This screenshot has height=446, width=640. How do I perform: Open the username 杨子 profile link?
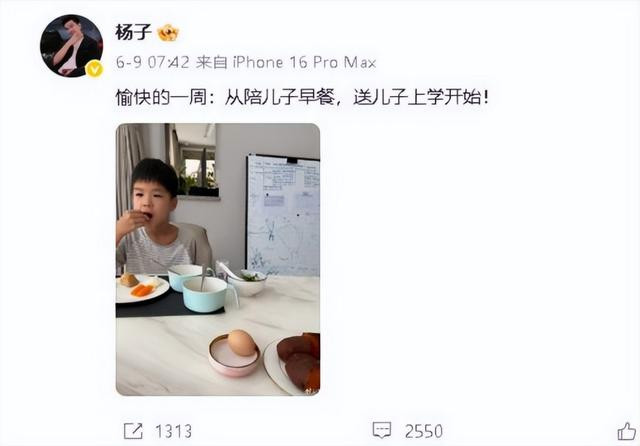pos(133,32)
